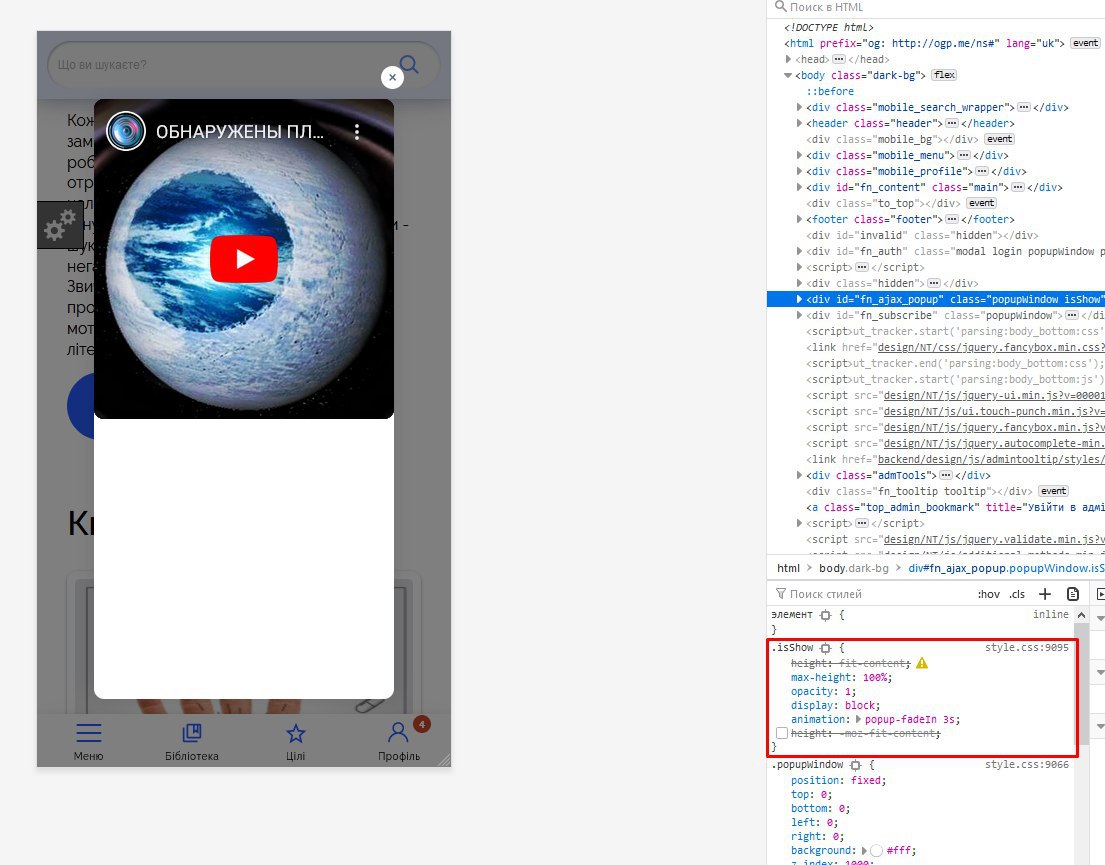Open jquery.autocomplete-min script link
The height and width of the screenshot is (865, 1105).
994,443
